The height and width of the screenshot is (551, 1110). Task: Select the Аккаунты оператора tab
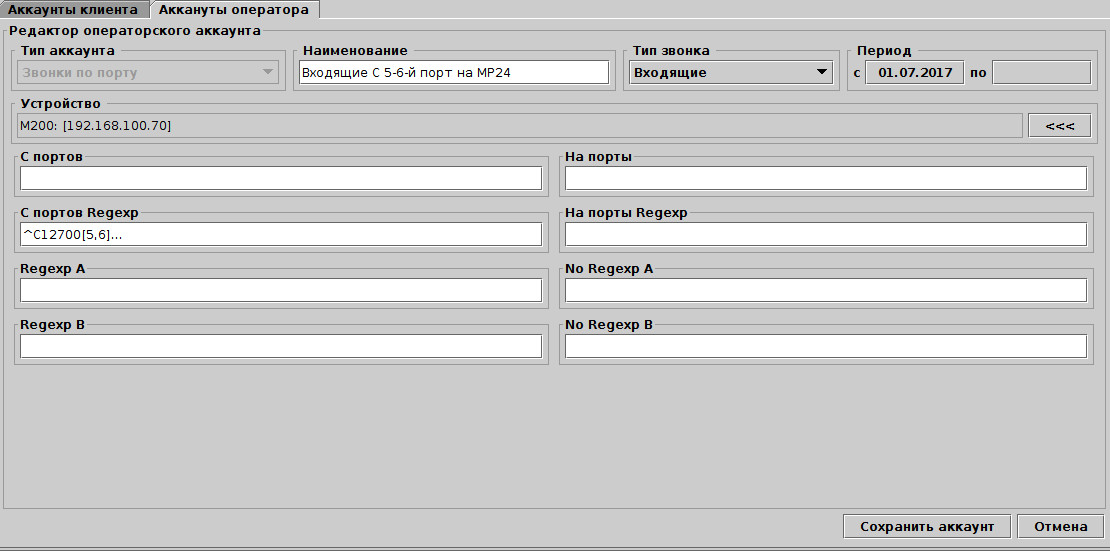[235, 9]
